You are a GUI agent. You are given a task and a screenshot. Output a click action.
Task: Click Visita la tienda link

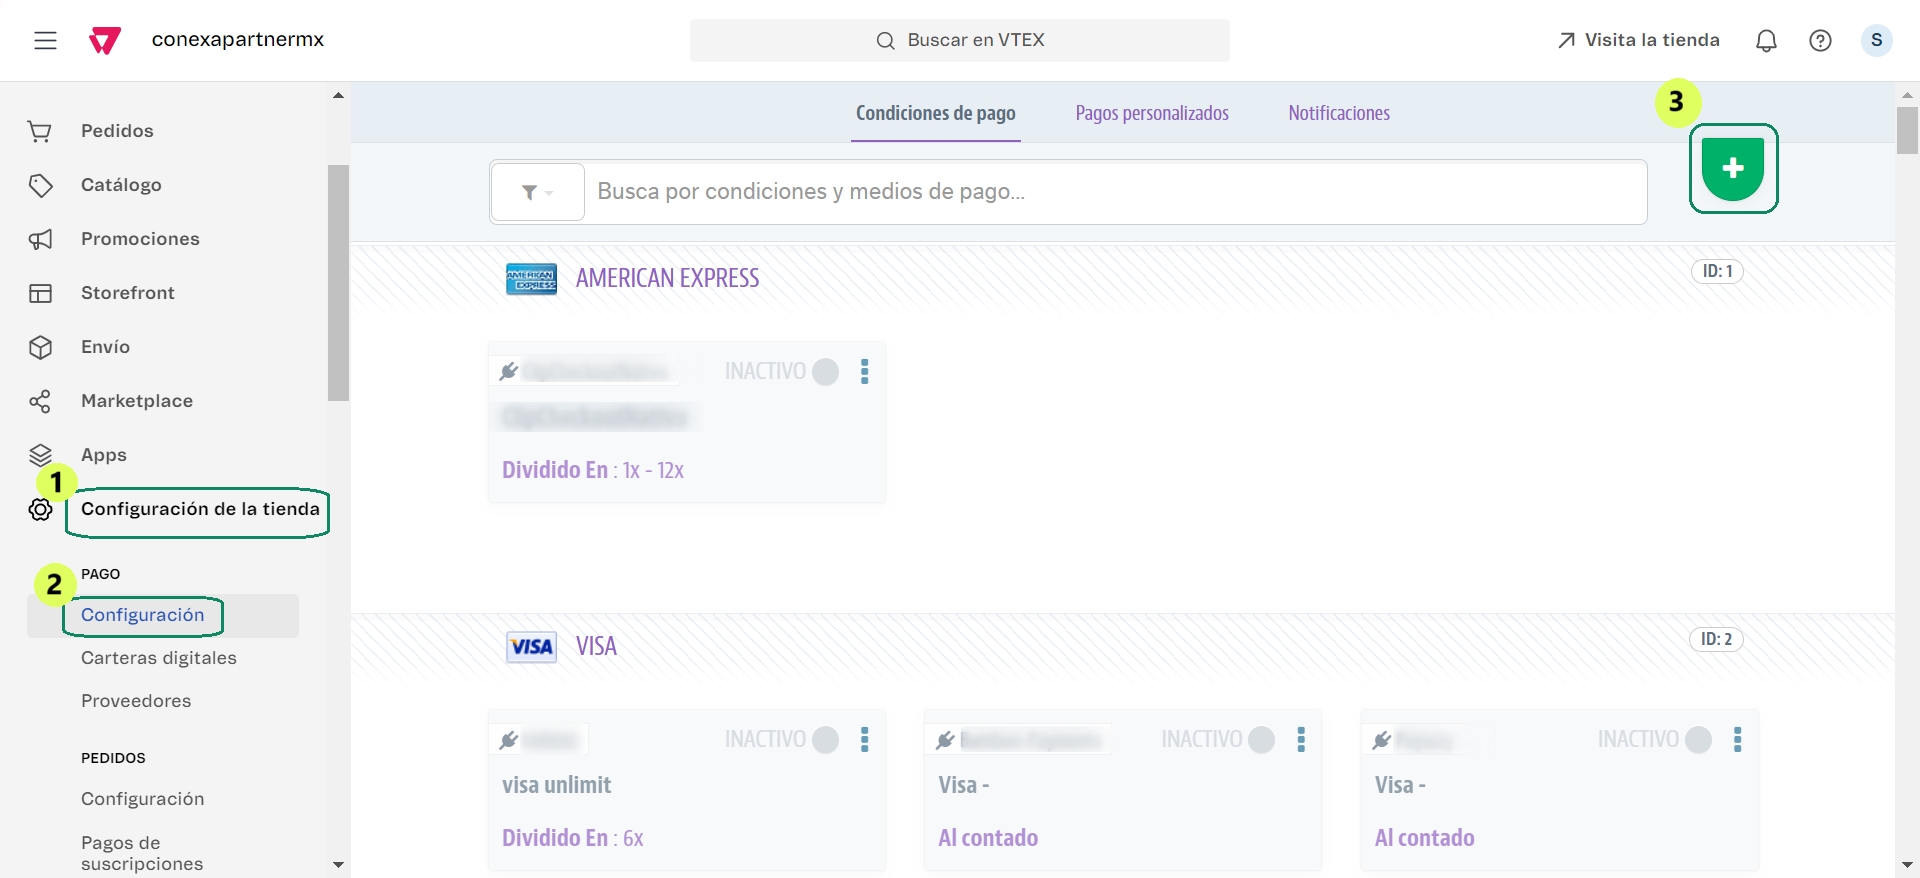1638,40
